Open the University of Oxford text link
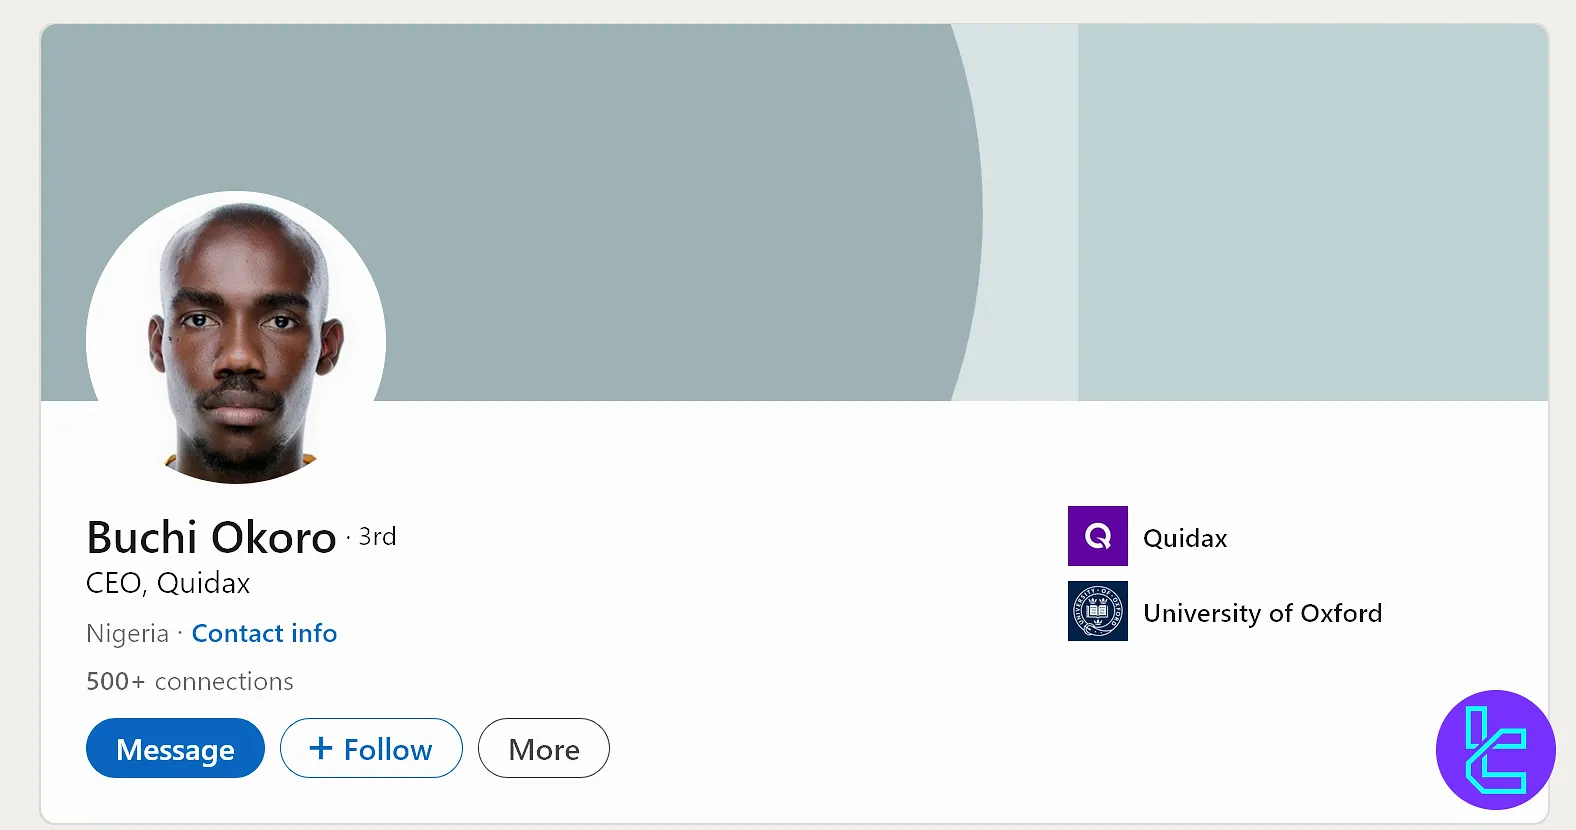 [1262, 613]
